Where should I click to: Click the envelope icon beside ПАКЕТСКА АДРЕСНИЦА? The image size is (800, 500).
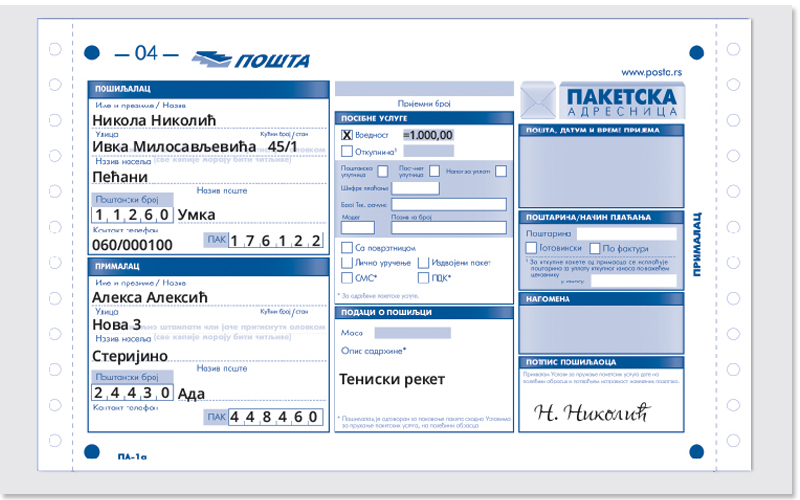(x=538, y=101)
